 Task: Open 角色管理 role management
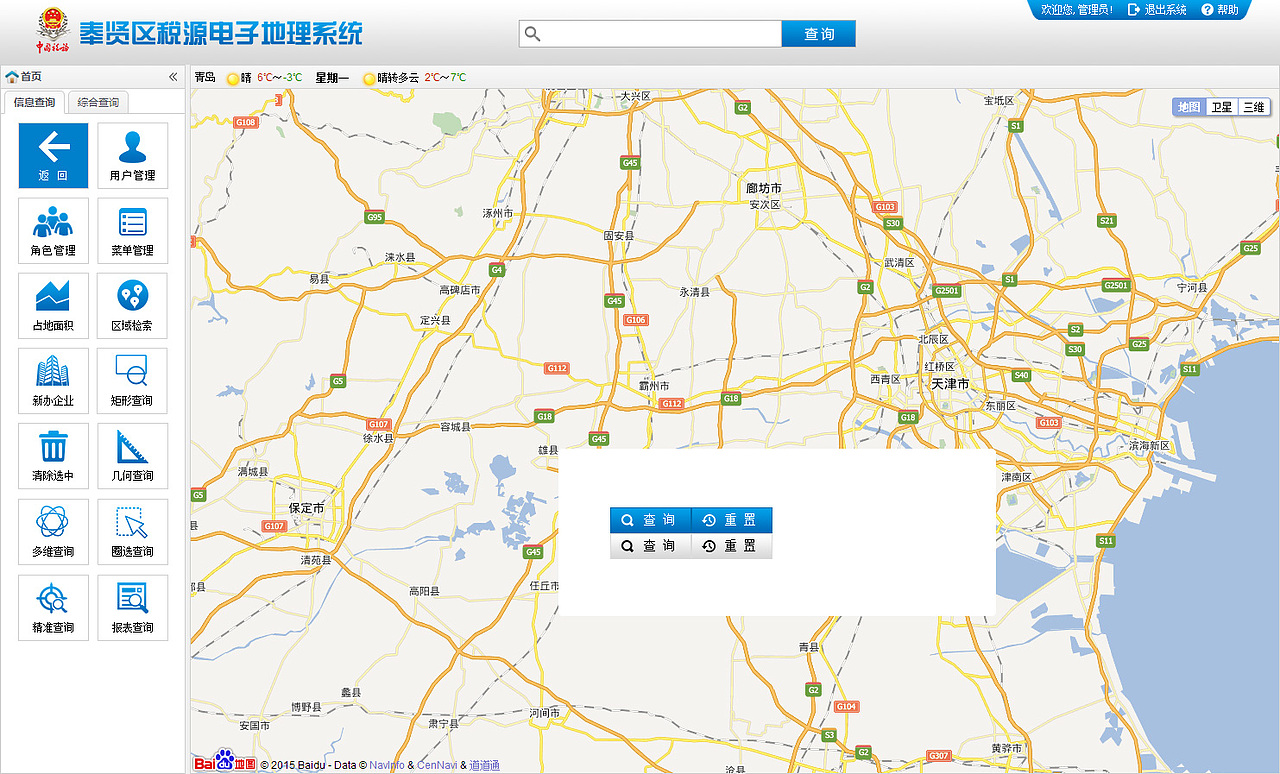[53, 231]
